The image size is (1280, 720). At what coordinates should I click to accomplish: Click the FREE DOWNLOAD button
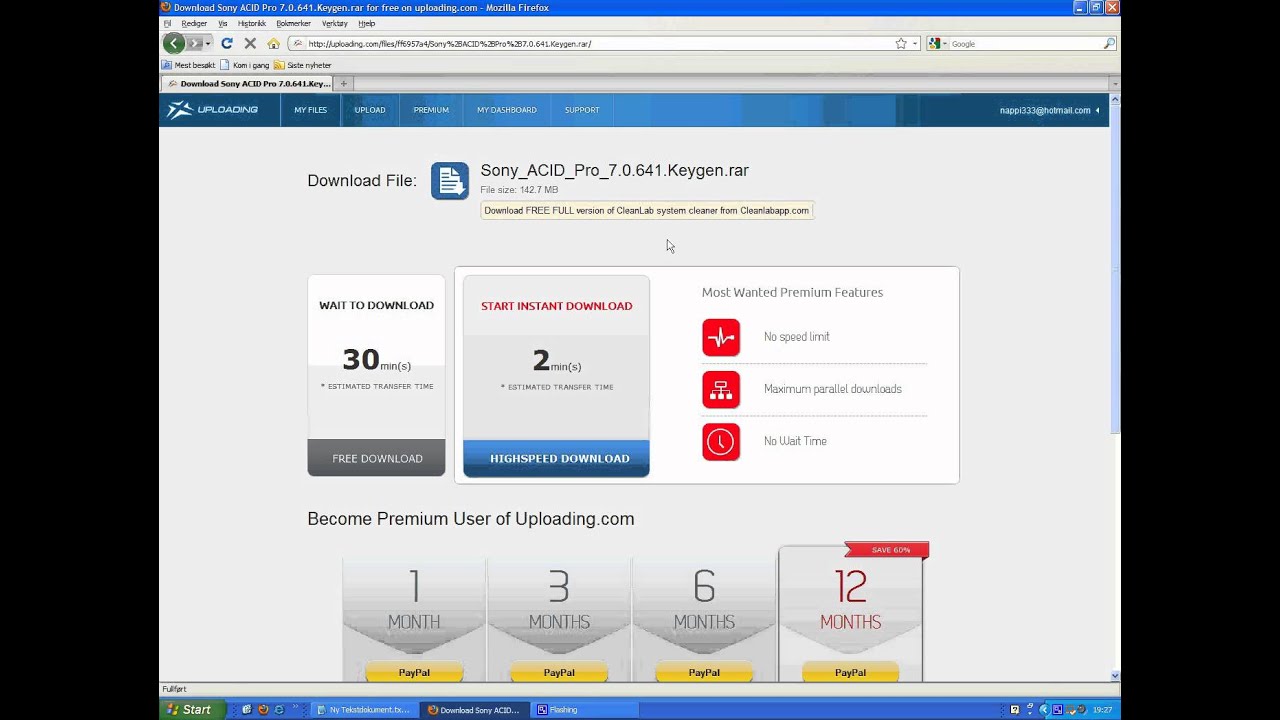click(377, 458)
